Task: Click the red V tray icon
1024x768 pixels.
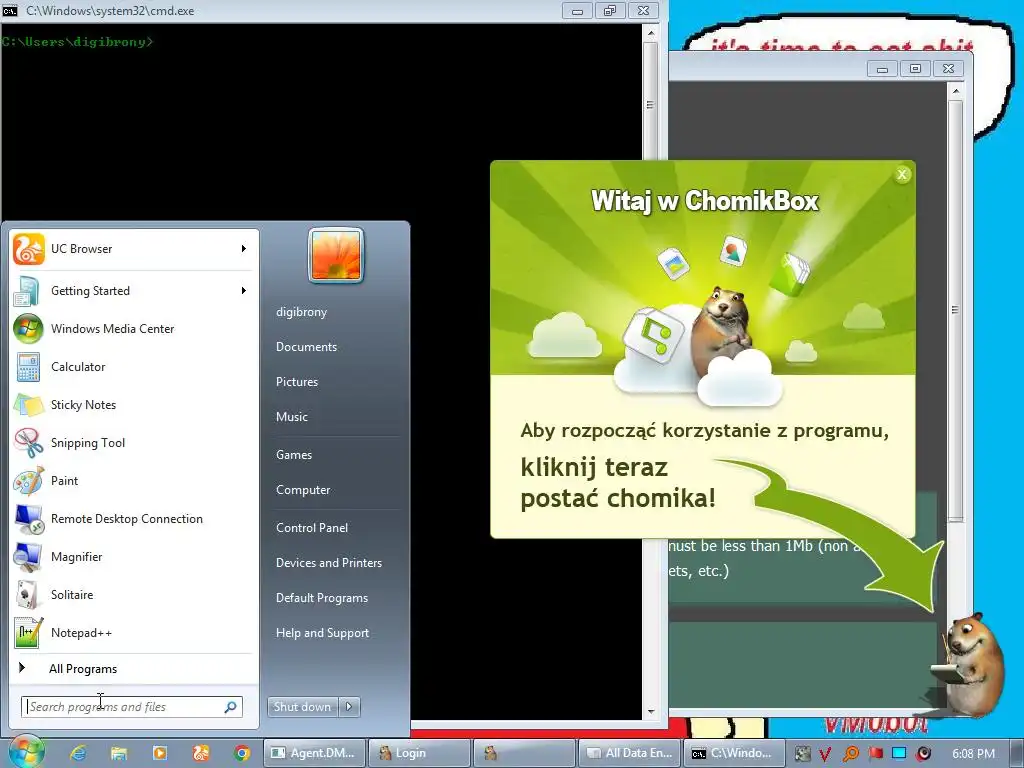Action: (825, 754)
